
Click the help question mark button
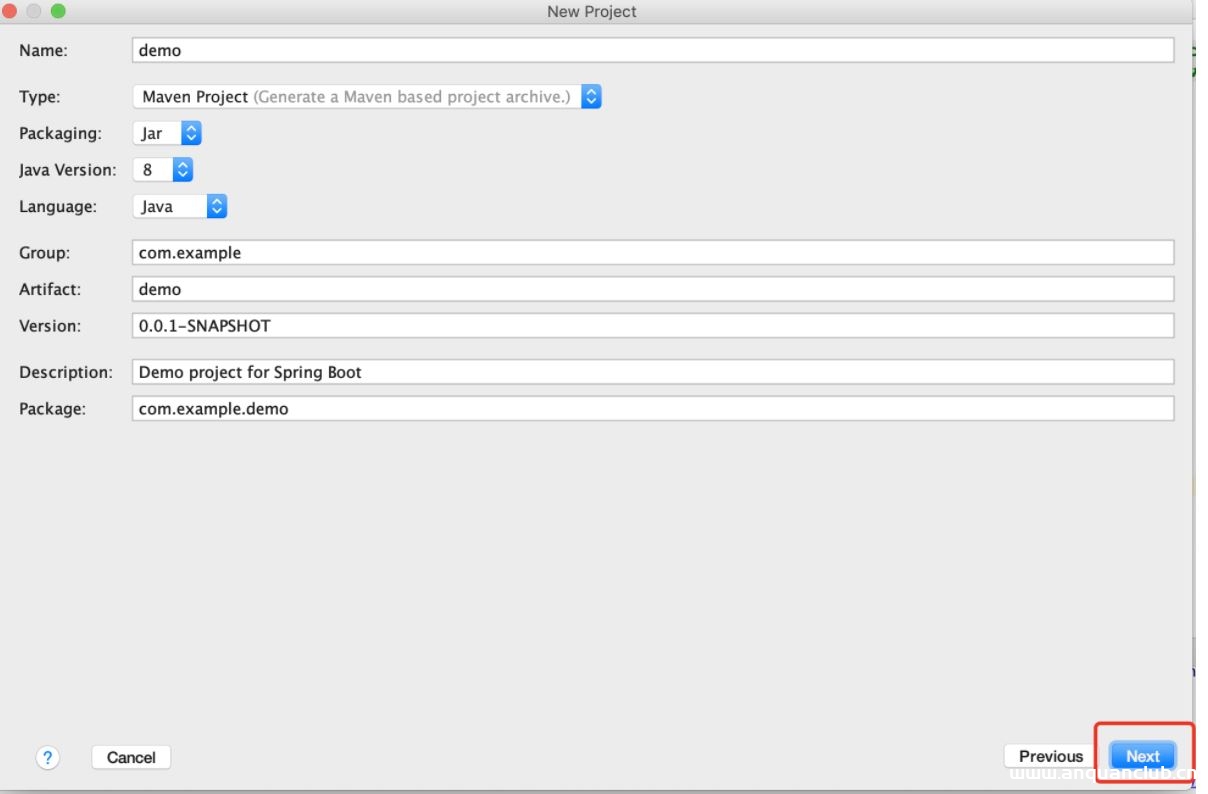[x=47, y=757]
